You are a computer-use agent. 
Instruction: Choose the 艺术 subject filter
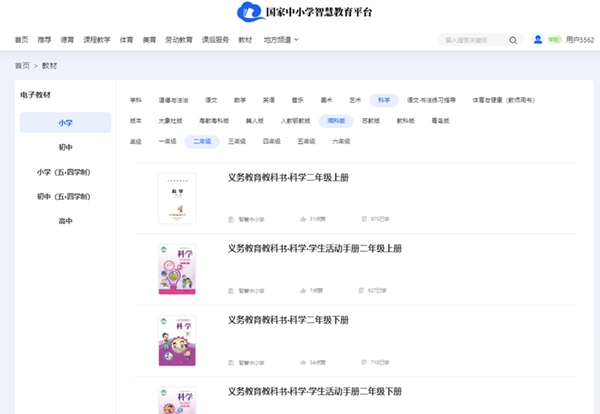click(x=355, y=100)
